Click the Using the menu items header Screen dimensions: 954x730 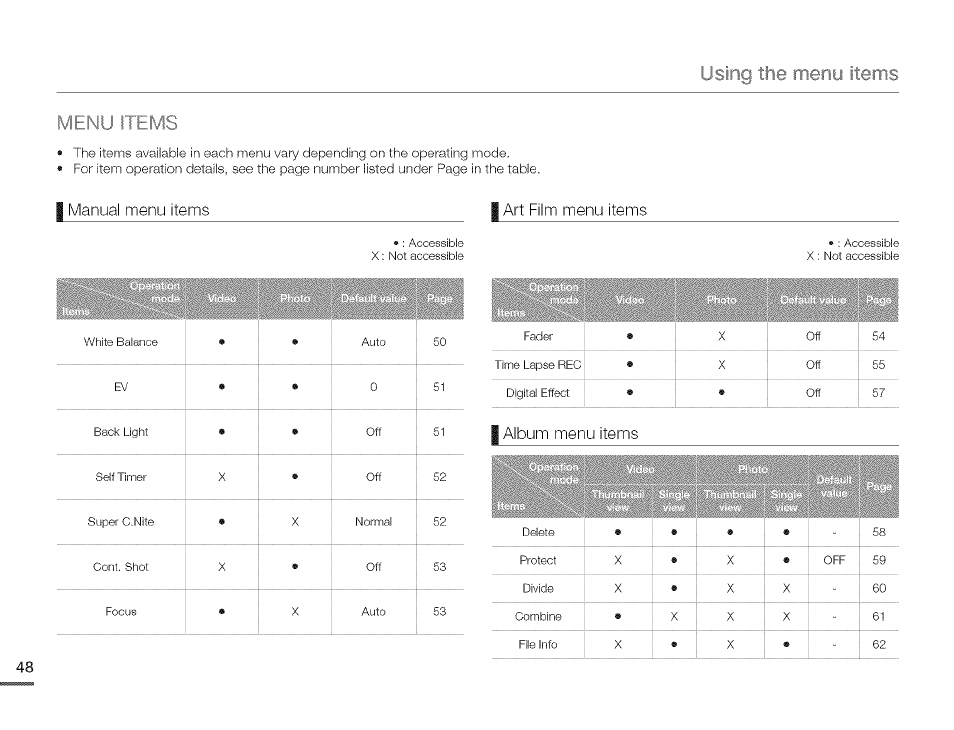[799, 74]
